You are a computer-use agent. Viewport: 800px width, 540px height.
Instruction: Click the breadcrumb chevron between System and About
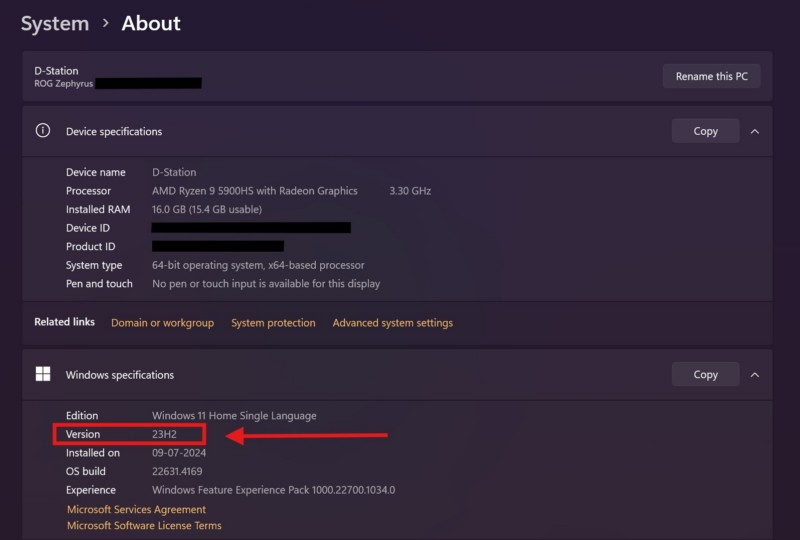point(105,24)
